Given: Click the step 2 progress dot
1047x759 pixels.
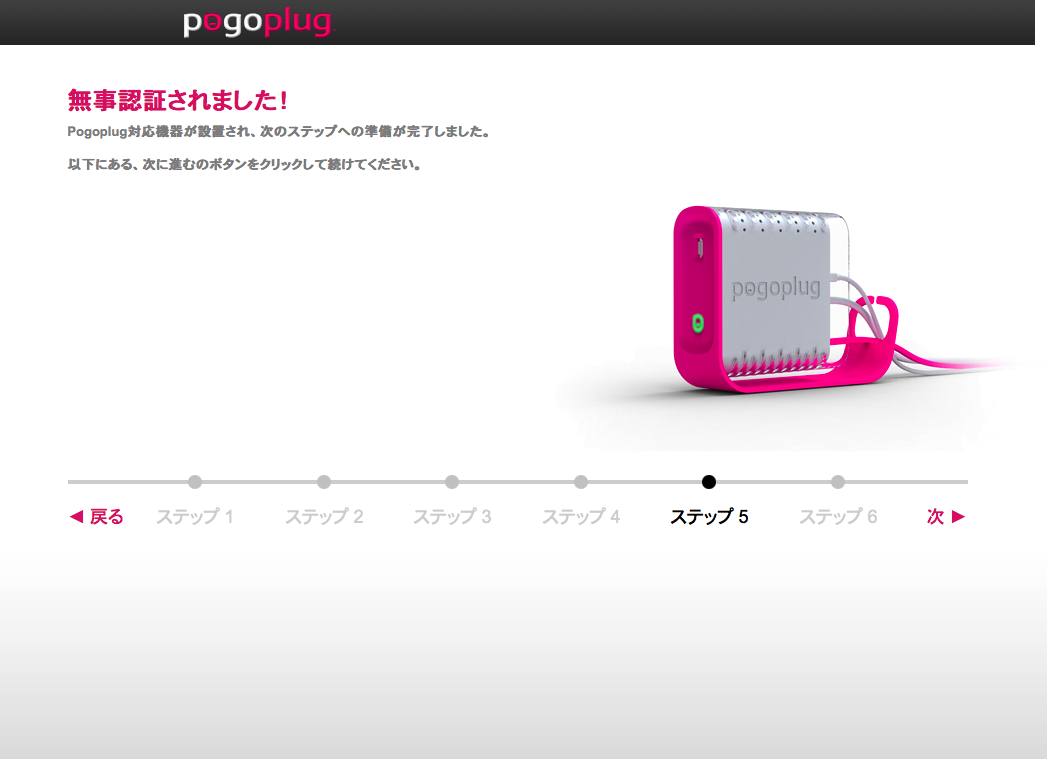Looking at the screenshot, I should 324,482.
